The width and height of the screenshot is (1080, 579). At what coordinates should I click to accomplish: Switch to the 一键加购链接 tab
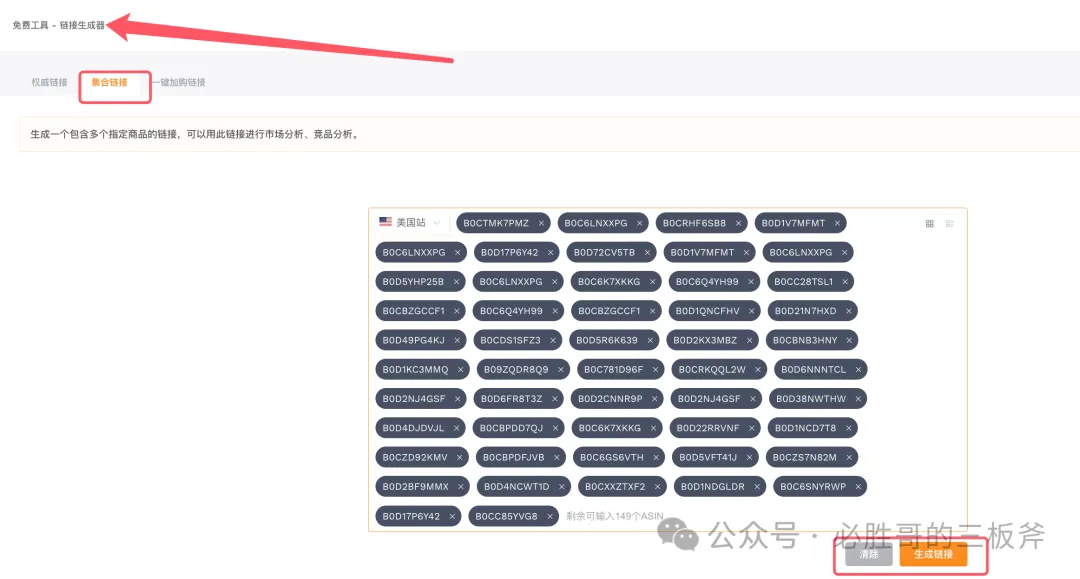(x=179, y=82)
